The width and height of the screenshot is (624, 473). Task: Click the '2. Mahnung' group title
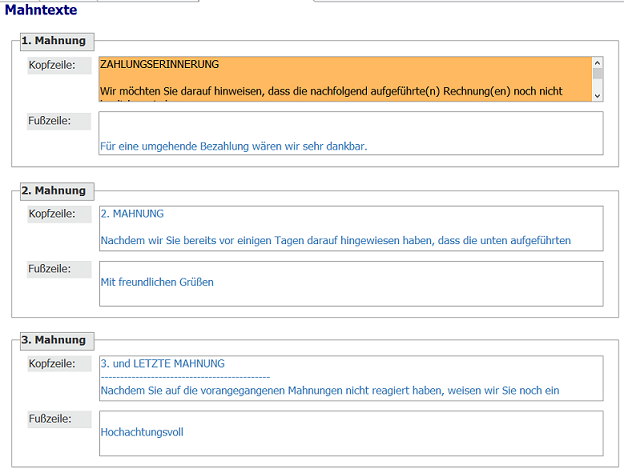pyautogui.click(x=54, y=190)
